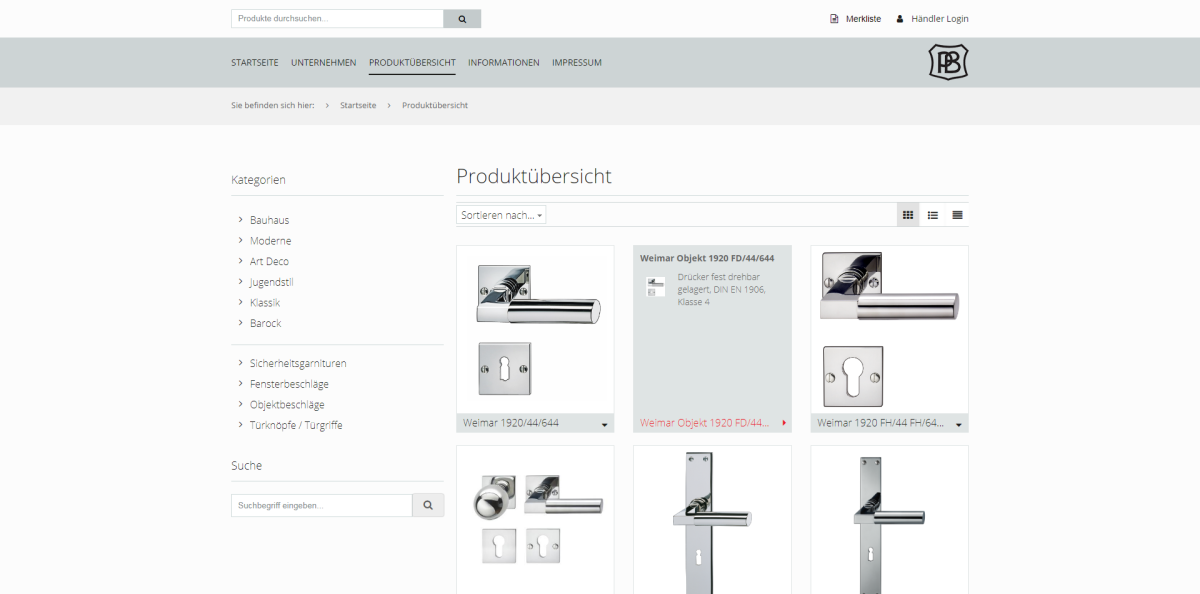This screenshot has height=594, width=1200.
Task: Expand the Art Deco category chevron
Action: click(241, 261)
